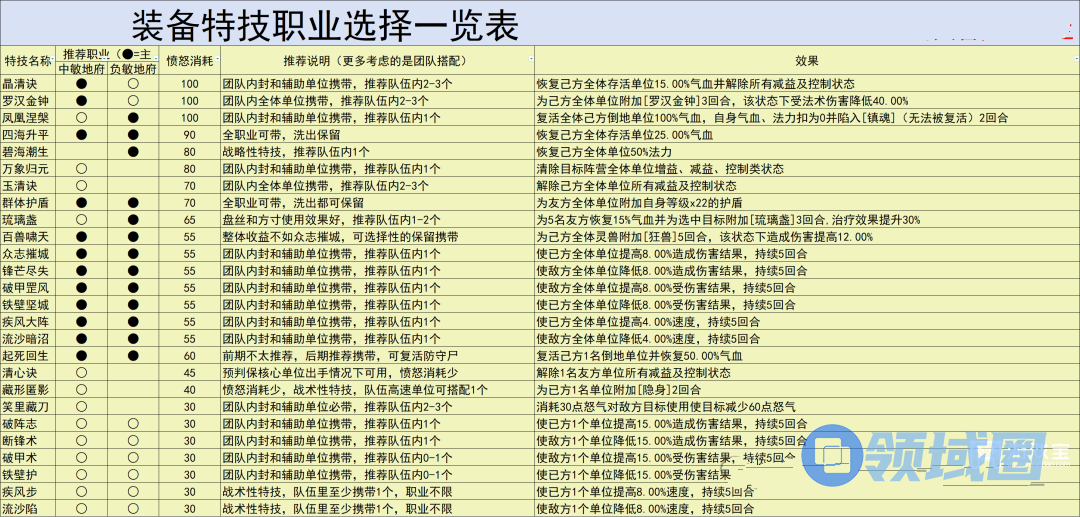Viewport: 1080px width, 517px height.
Task: Select hollow circle in 凤凰涅槃 row under 中敏地府
Action: click(x=82, y=118)
